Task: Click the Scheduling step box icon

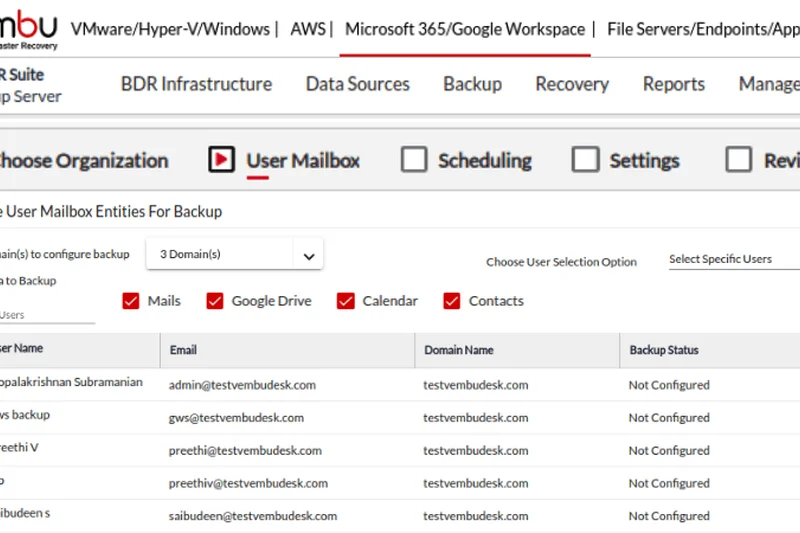Action: (x=413, y=160)
